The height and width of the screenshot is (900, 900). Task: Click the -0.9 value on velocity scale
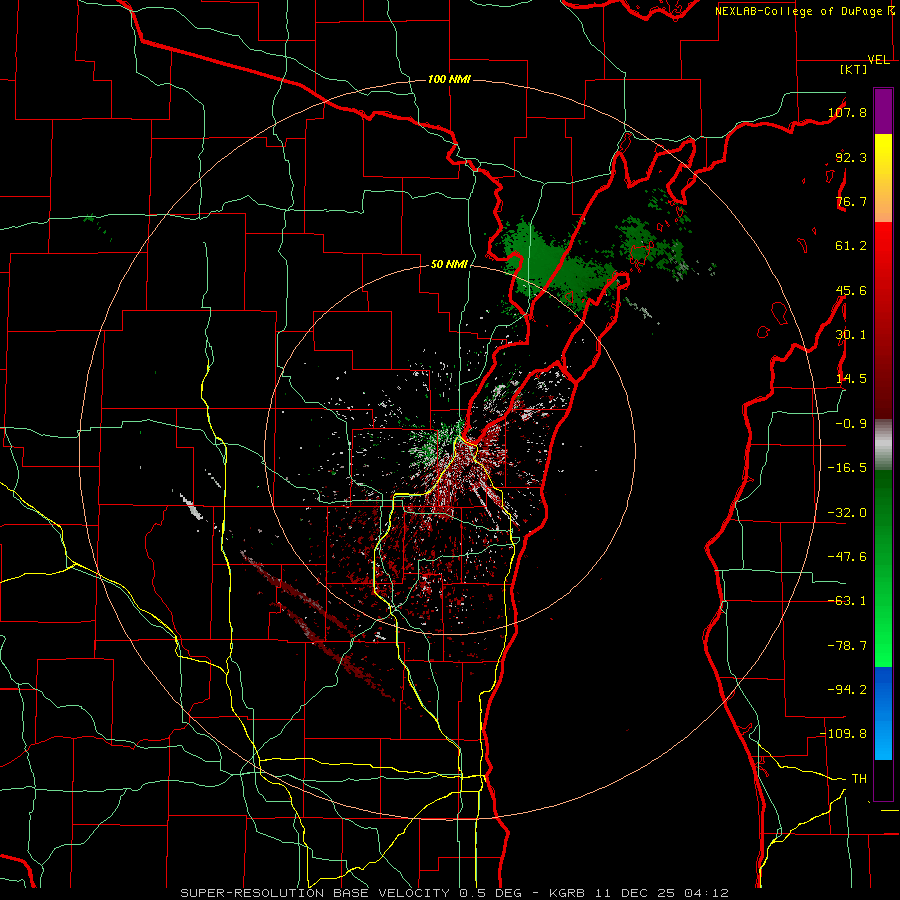(x=851, y=424)
